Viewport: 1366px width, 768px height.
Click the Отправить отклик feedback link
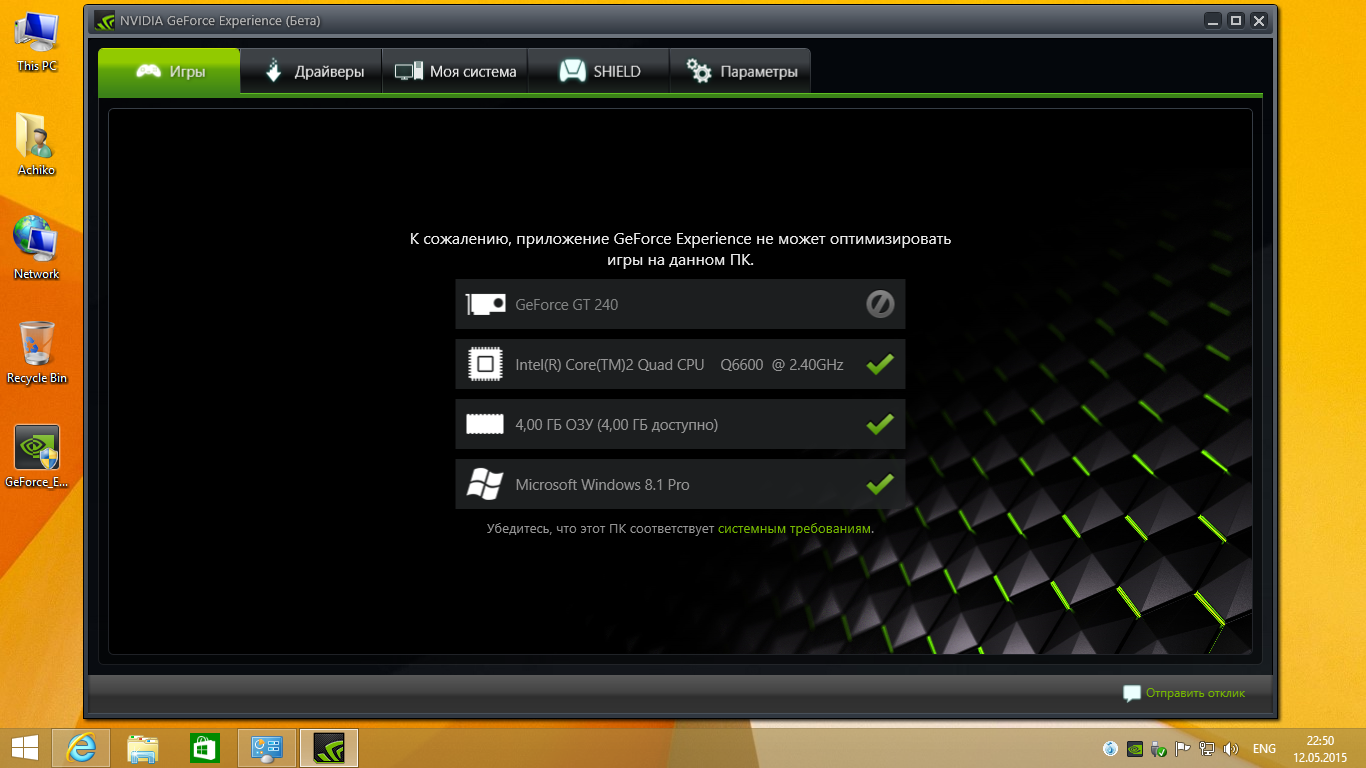click(x=1195, y=692)
